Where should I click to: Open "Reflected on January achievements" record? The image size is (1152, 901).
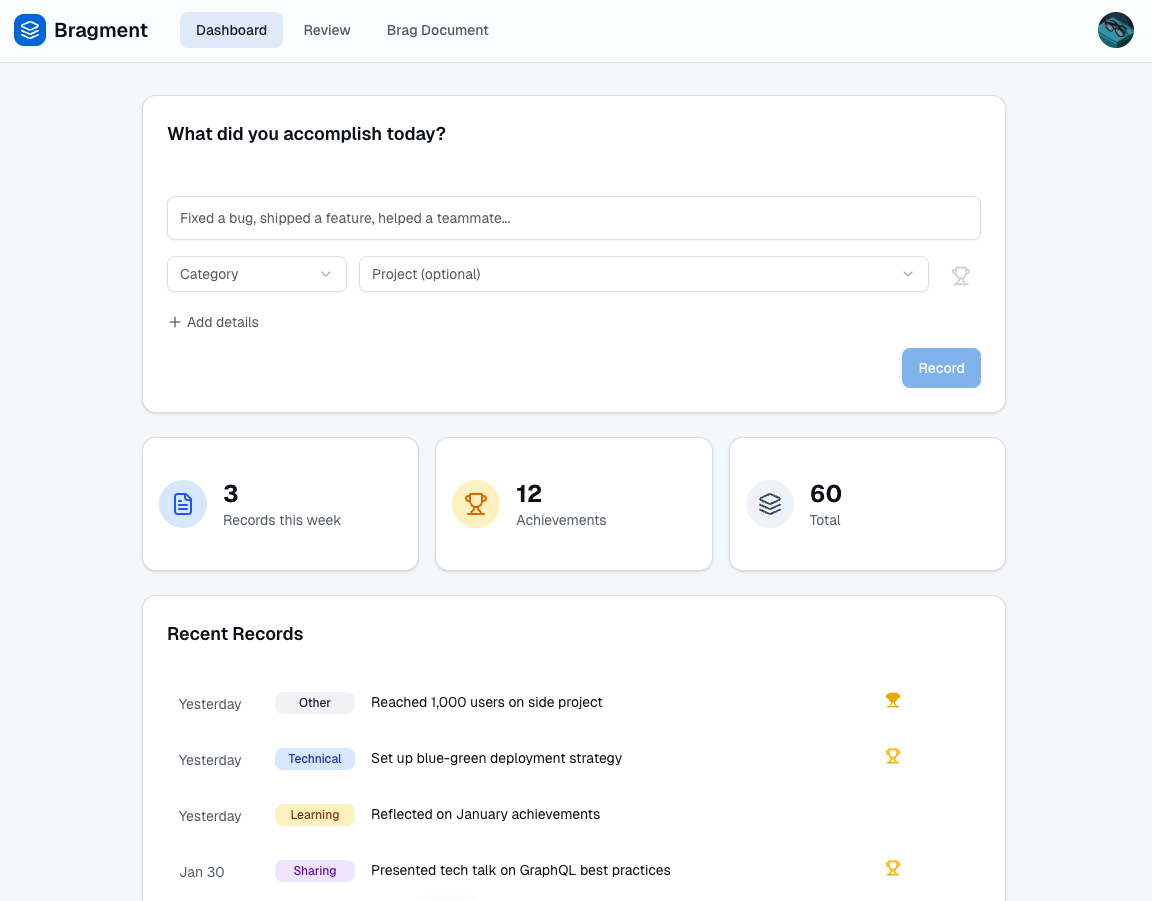pyautogui.click(x=485, y=814)
